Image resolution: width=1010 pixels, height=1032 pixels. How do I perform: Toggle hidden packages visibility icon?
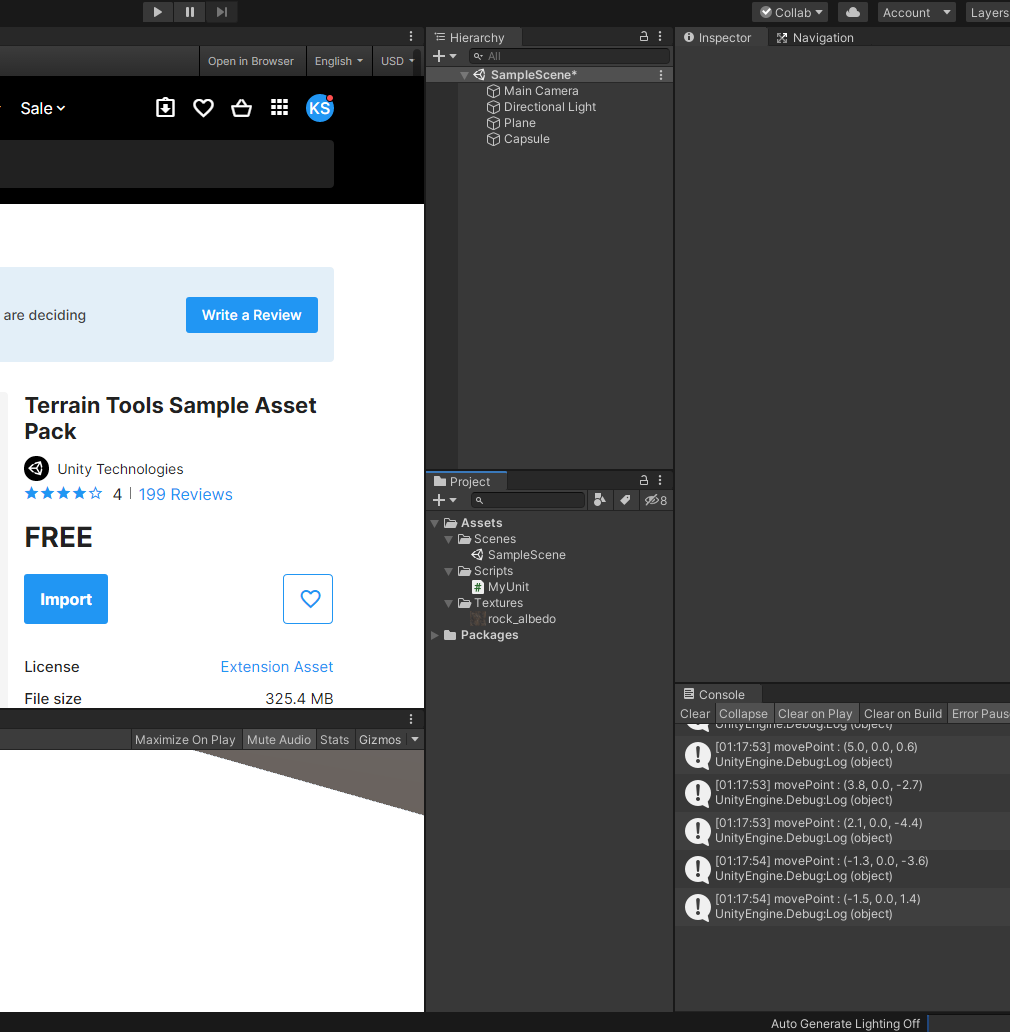tap(655, 500)
